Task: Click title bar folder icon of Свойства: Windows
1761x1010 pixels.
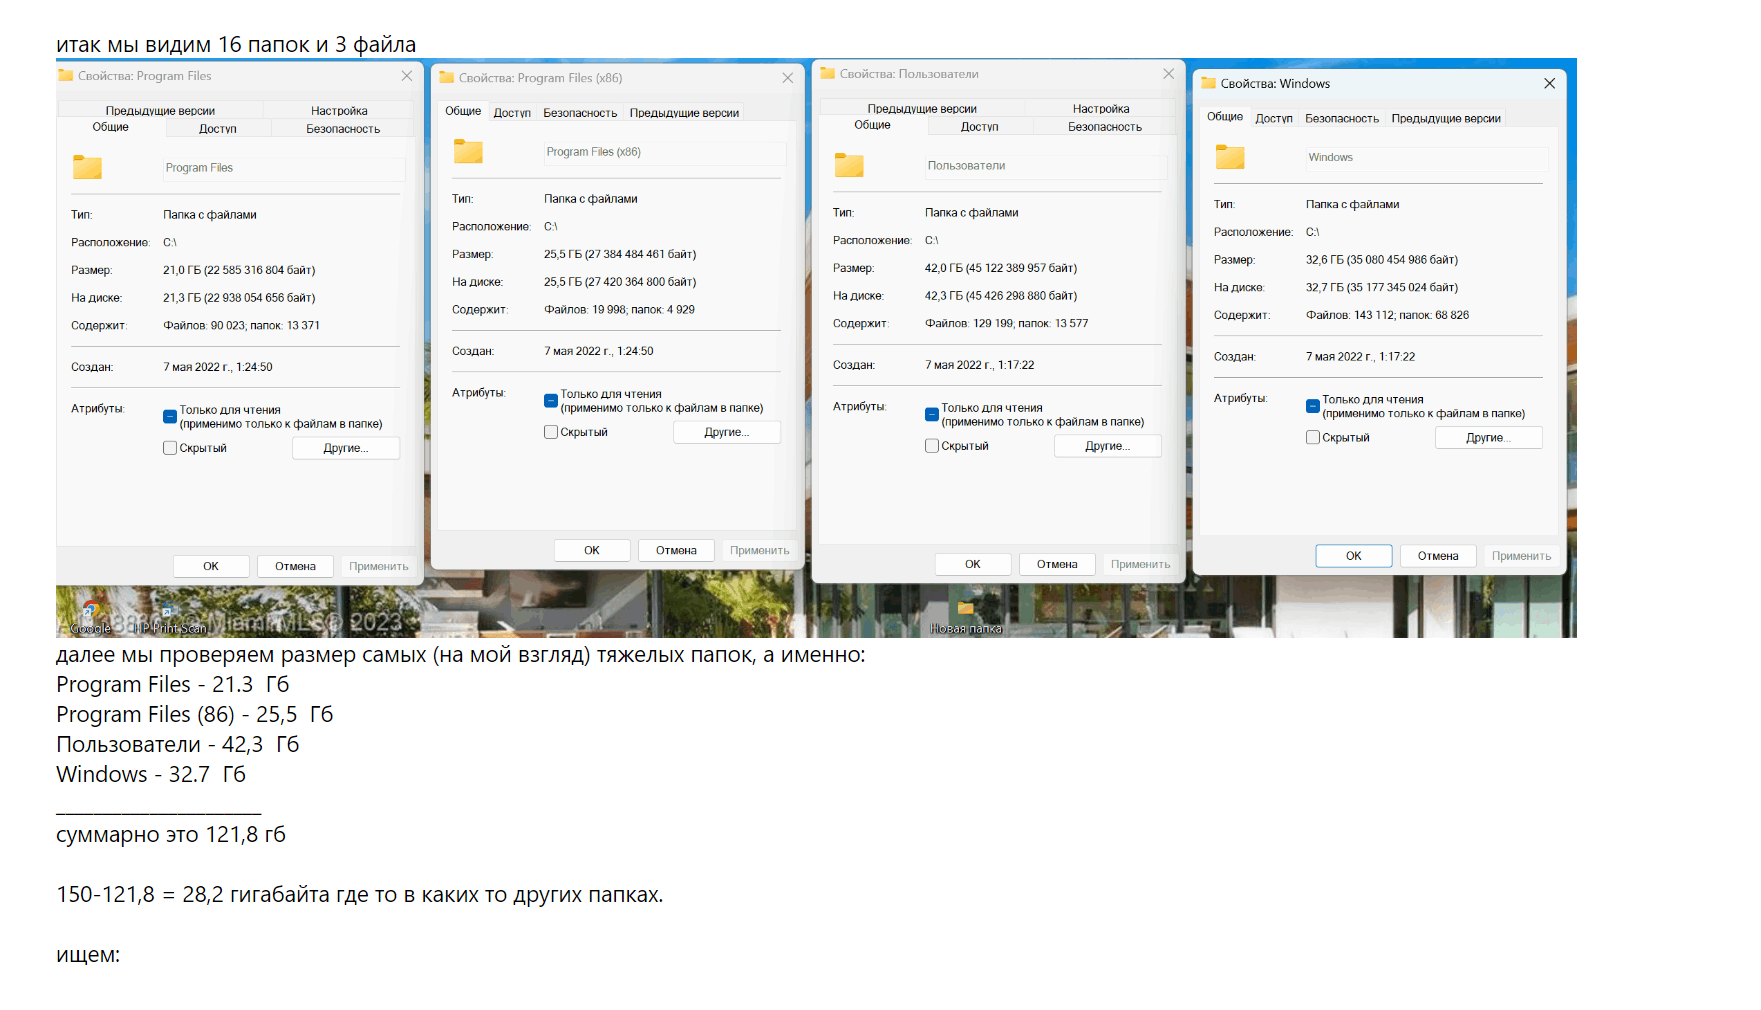Action: (1209, 83)
